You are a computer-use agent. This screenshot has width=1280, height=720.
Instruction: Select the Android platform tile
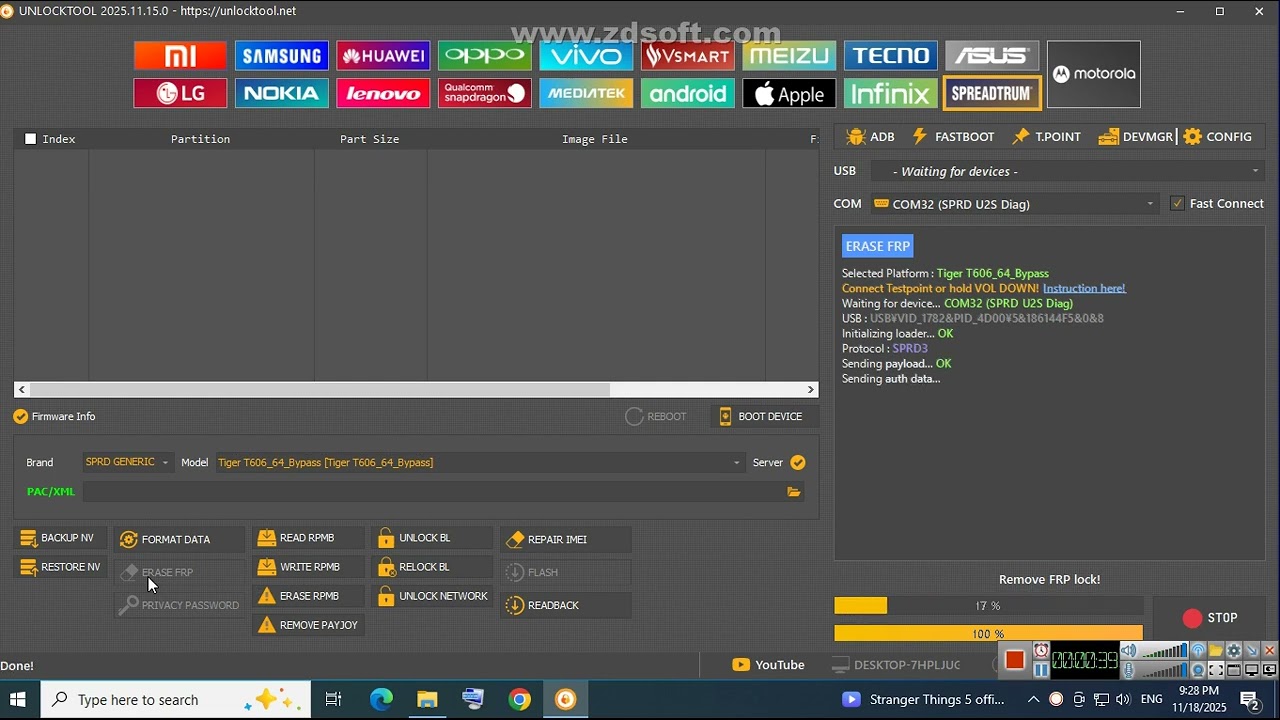pyautogui.click(x=688, y=93)
